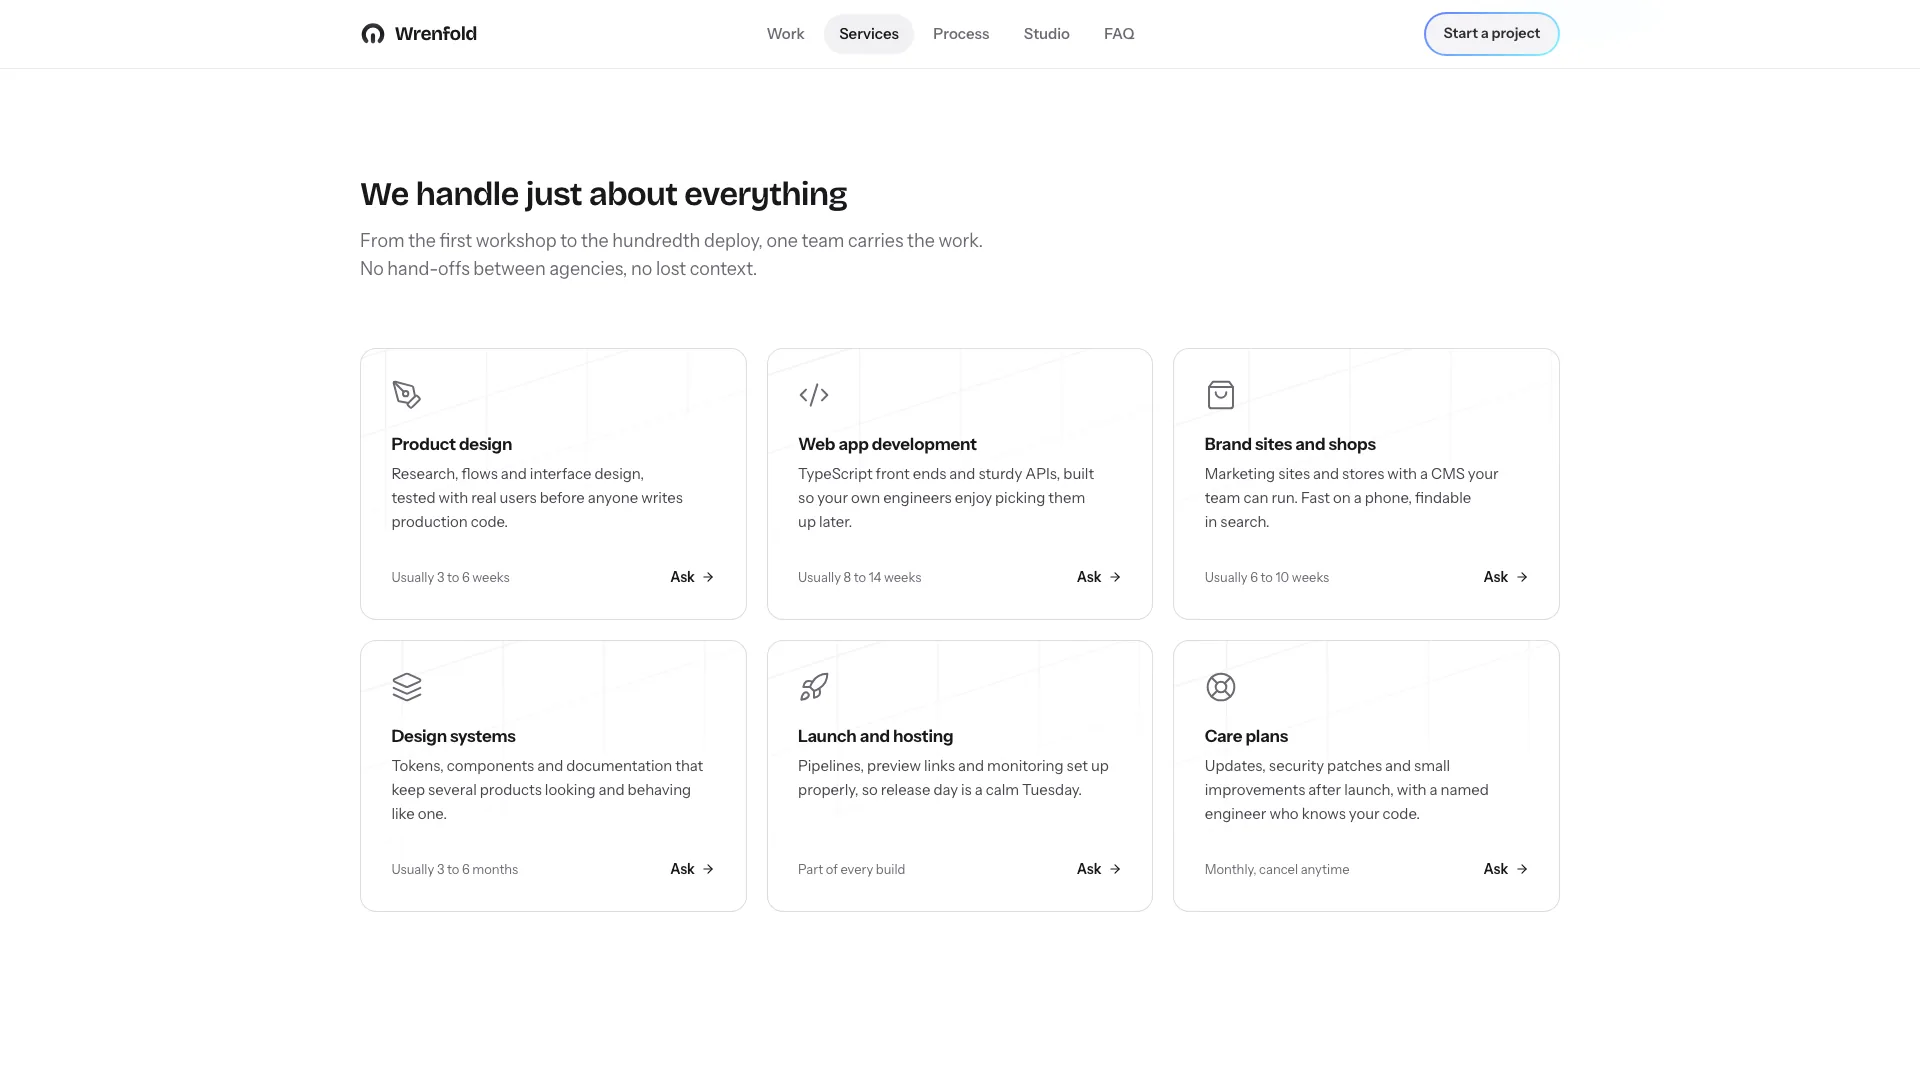The height and width of the screenshot is (1080, 1920).
Task: Click Ask link on Care plans card
Action: (1506, 869)
